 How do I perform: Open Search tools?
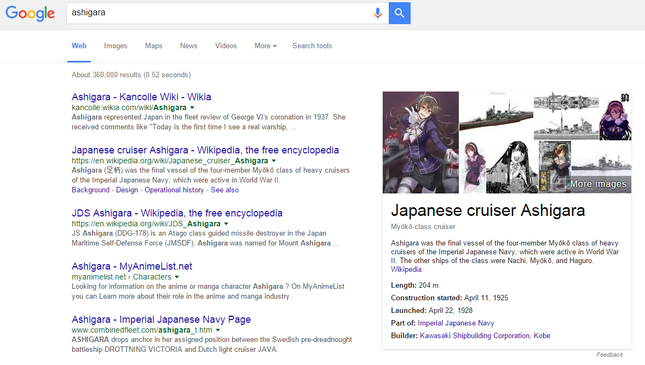(x=312, y=46)
